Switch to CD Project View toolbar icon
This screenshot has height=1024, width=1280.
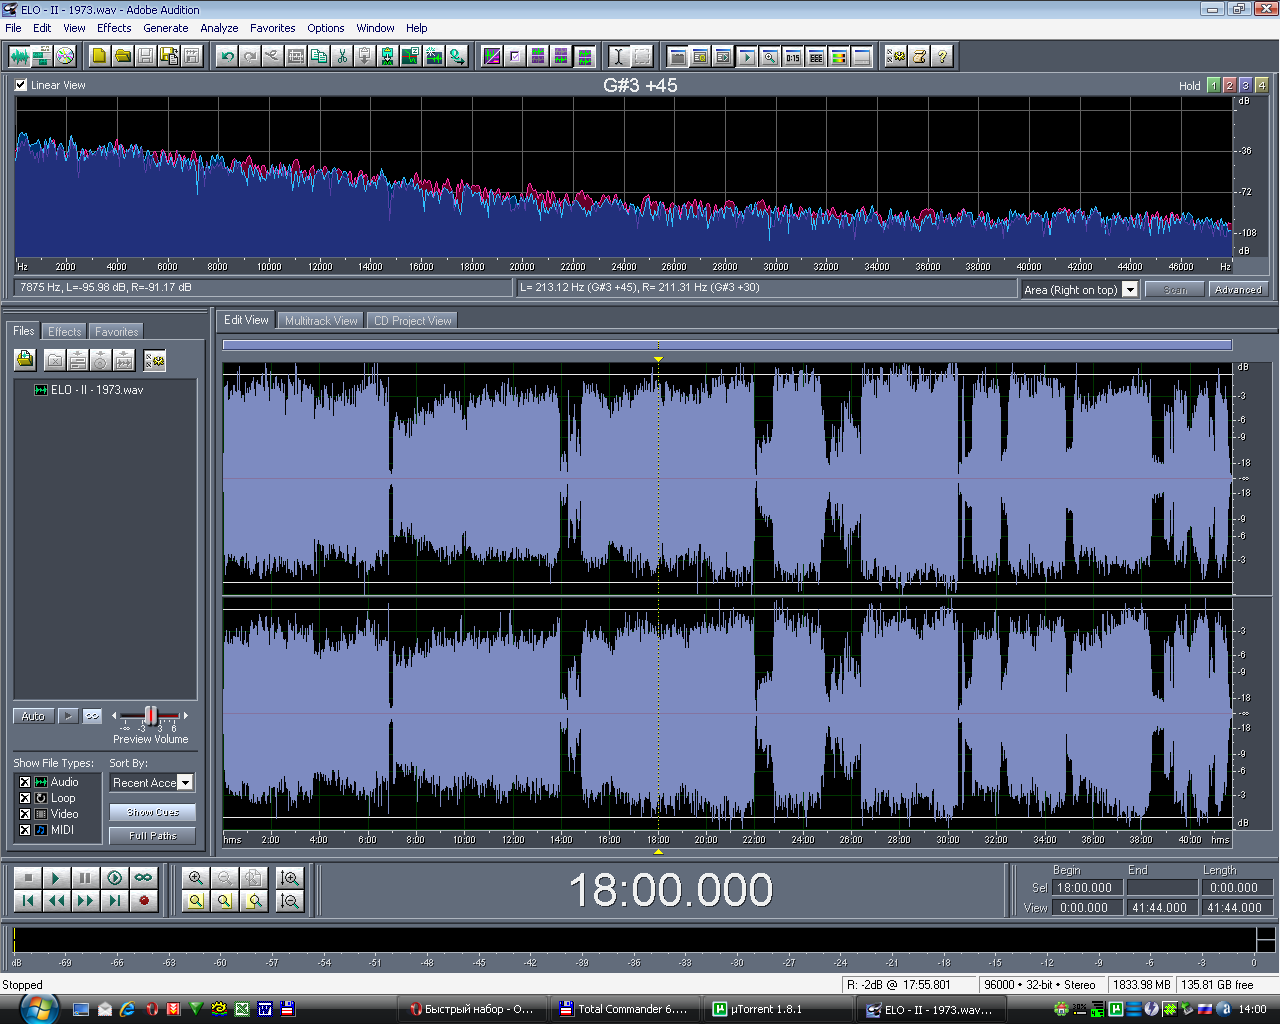[x=65, y=56]
